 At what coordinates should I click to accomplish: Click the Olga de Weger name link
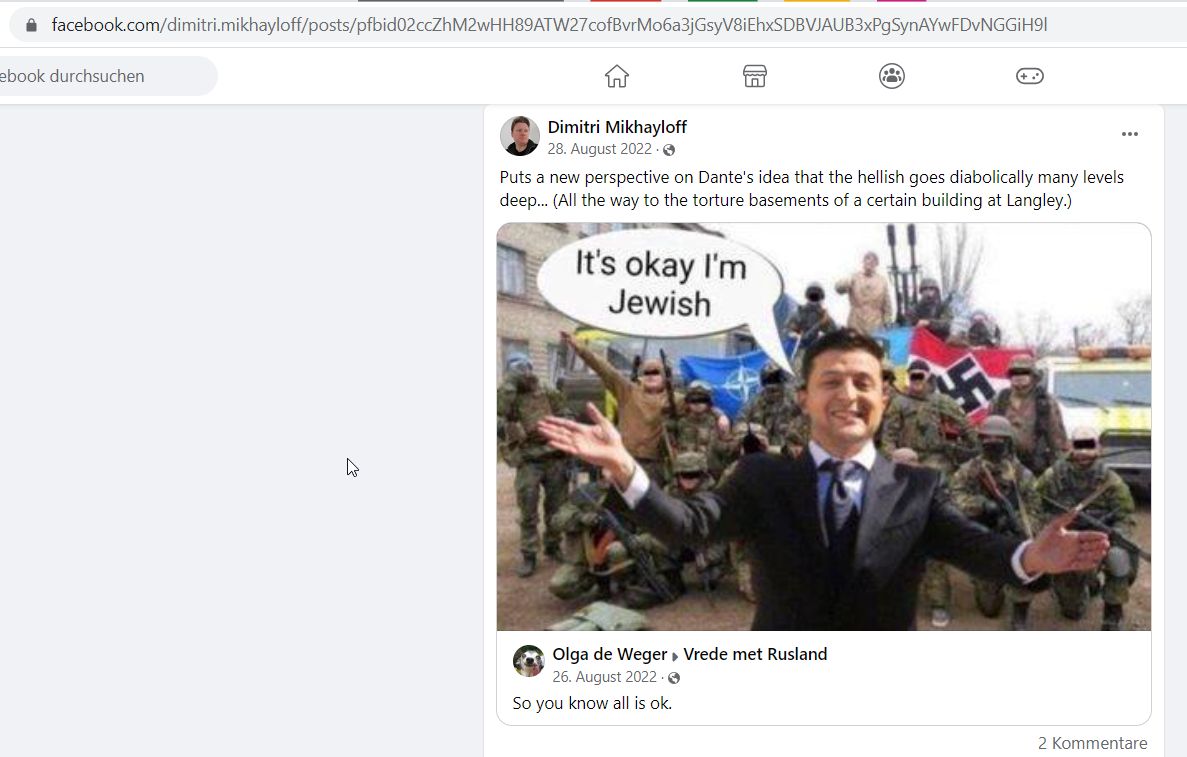(x=609, y=654)
